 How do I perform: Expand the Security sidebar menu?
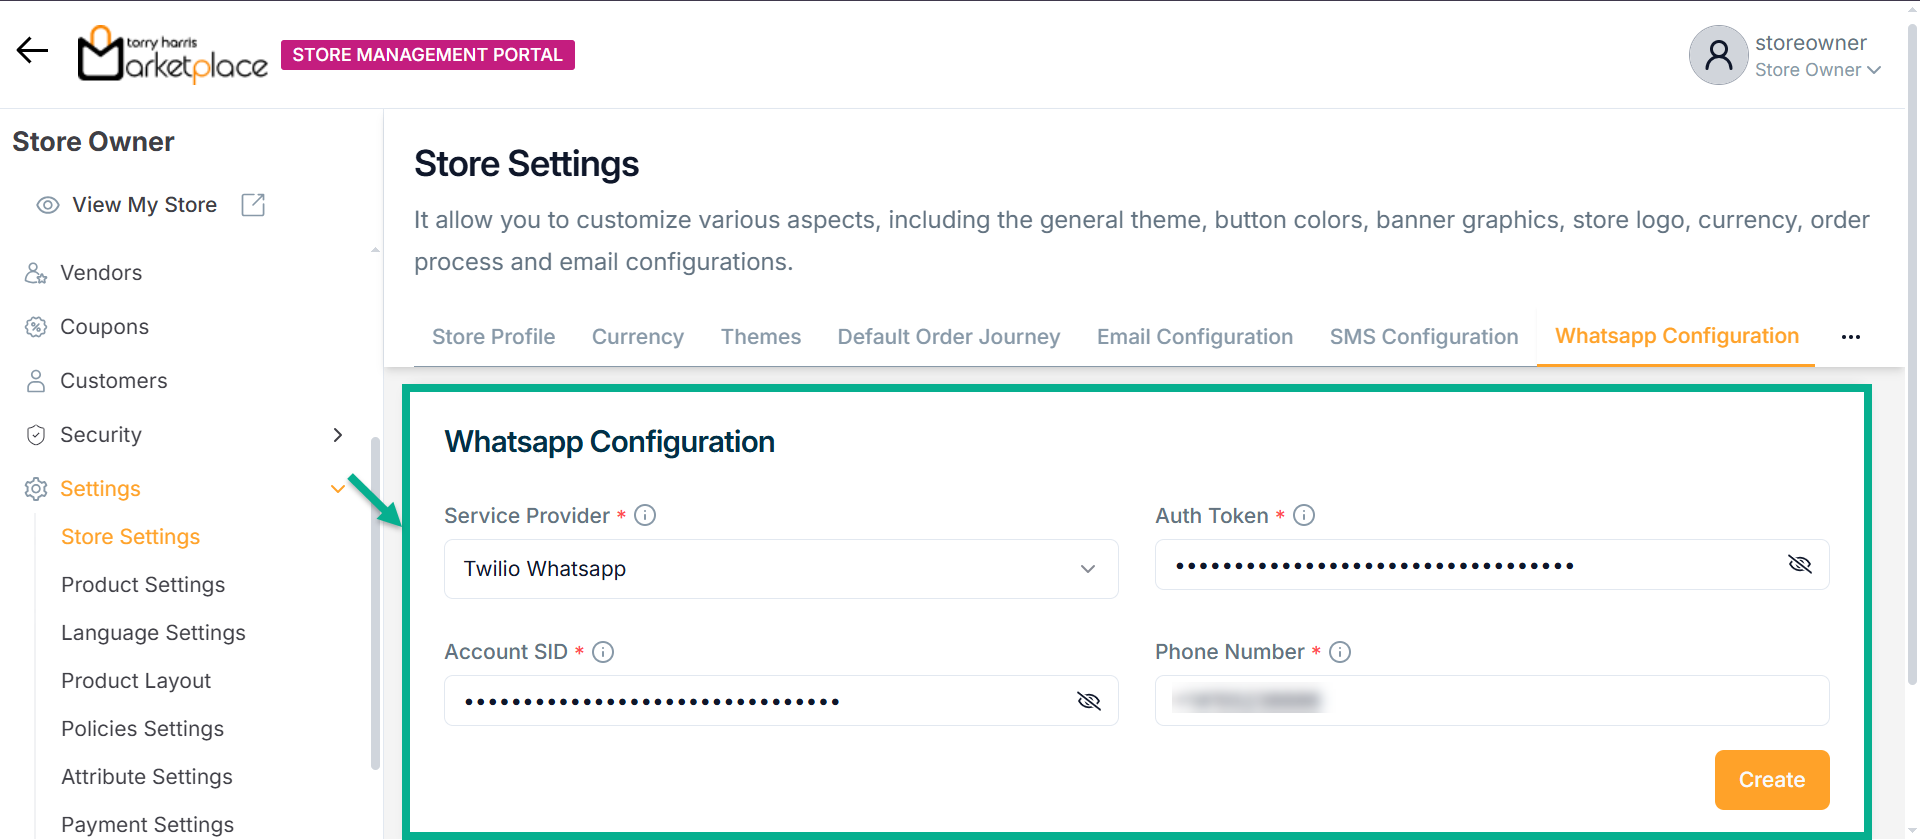click(337, 435)
